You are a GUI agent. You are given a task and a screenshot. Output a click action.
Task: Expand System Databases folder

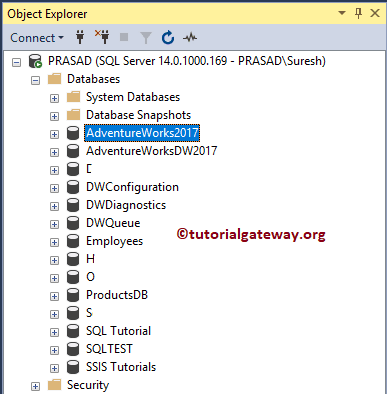tap(54, 98)
